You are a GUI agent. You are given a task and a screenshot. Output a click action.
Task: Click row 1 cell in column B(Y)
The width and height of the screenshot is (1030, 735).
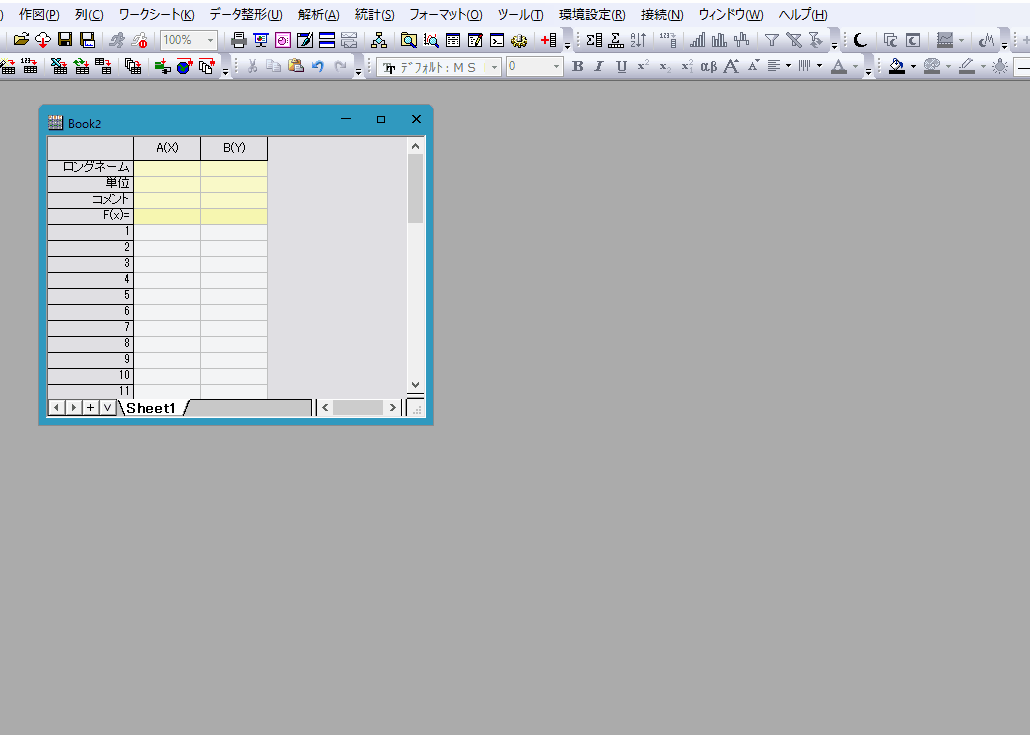point(234,231)
